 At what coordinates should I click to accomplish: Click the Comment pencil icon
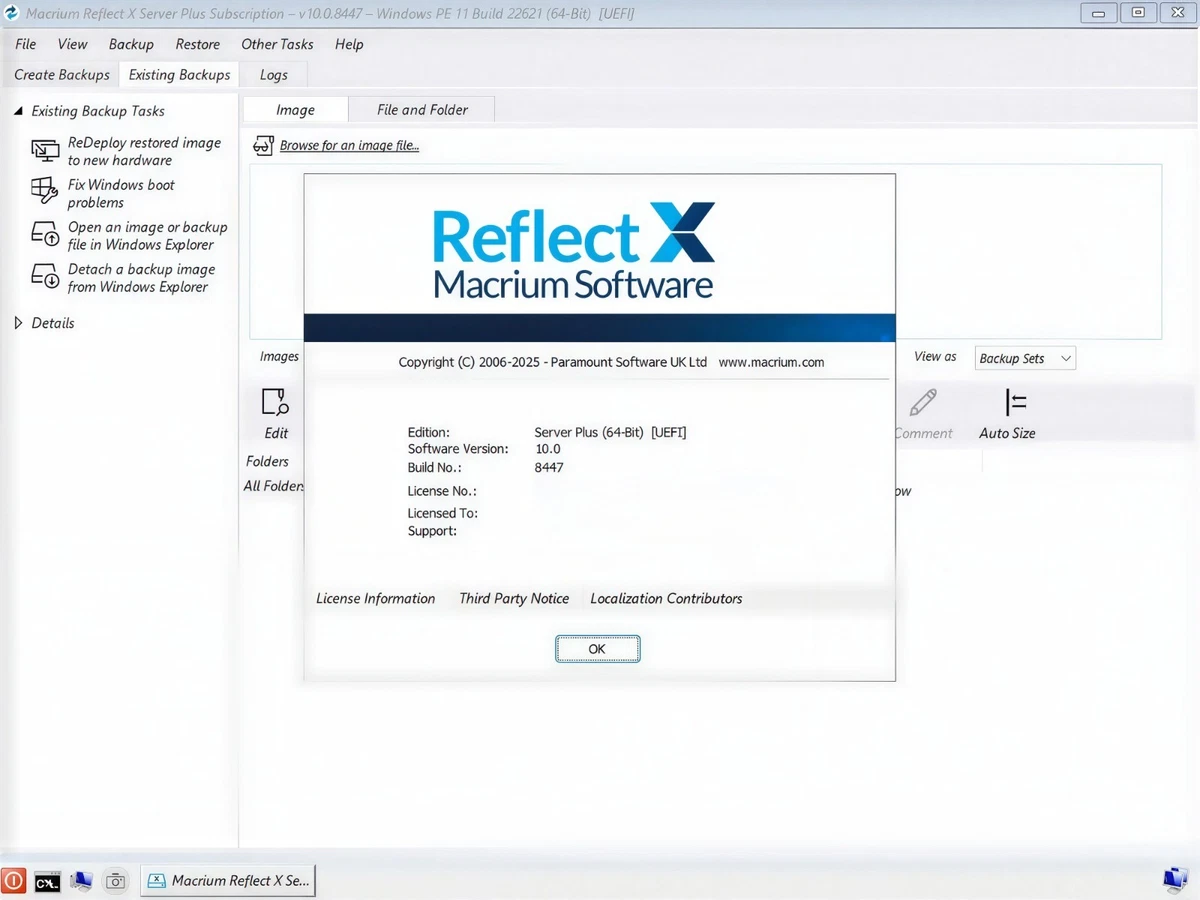pos(923,402)
